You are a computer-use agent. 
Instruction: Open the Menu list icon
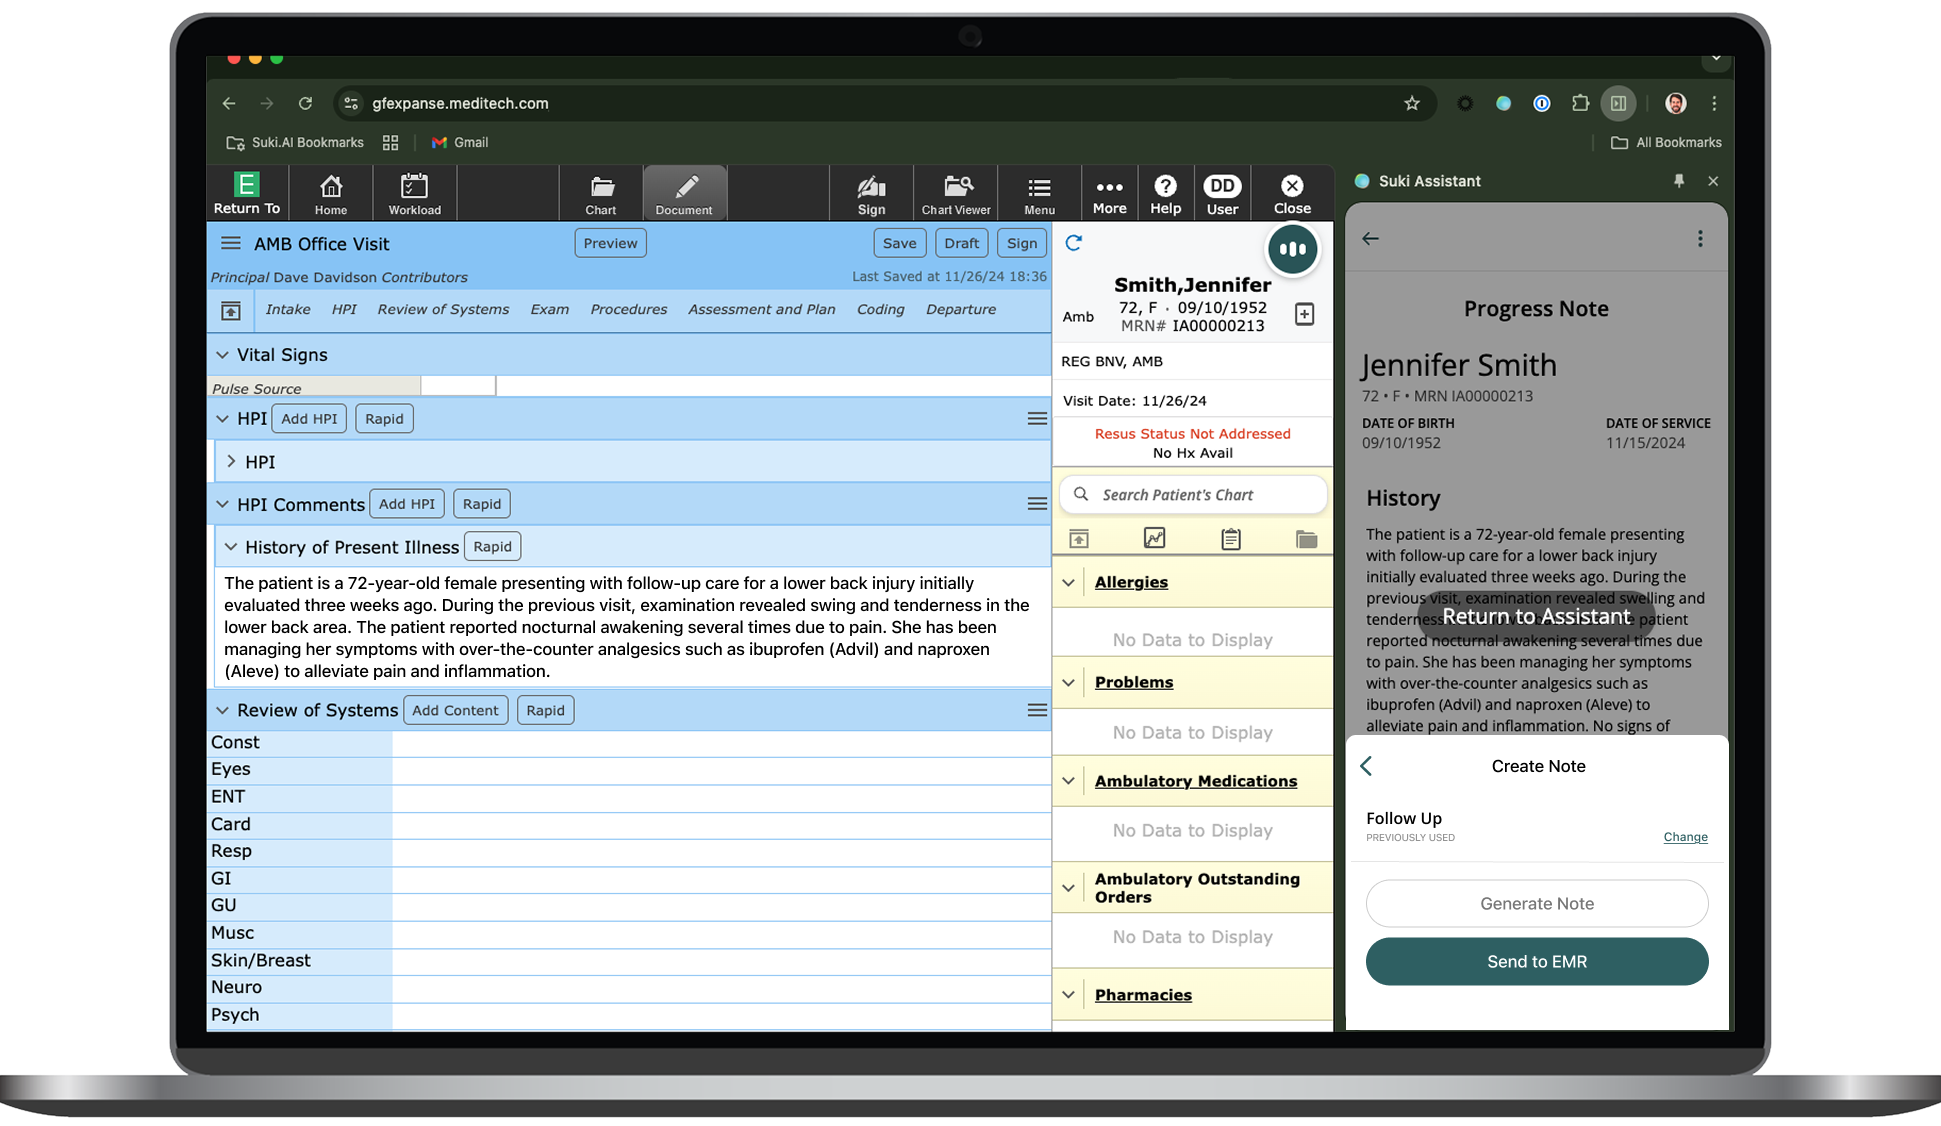1039,193
